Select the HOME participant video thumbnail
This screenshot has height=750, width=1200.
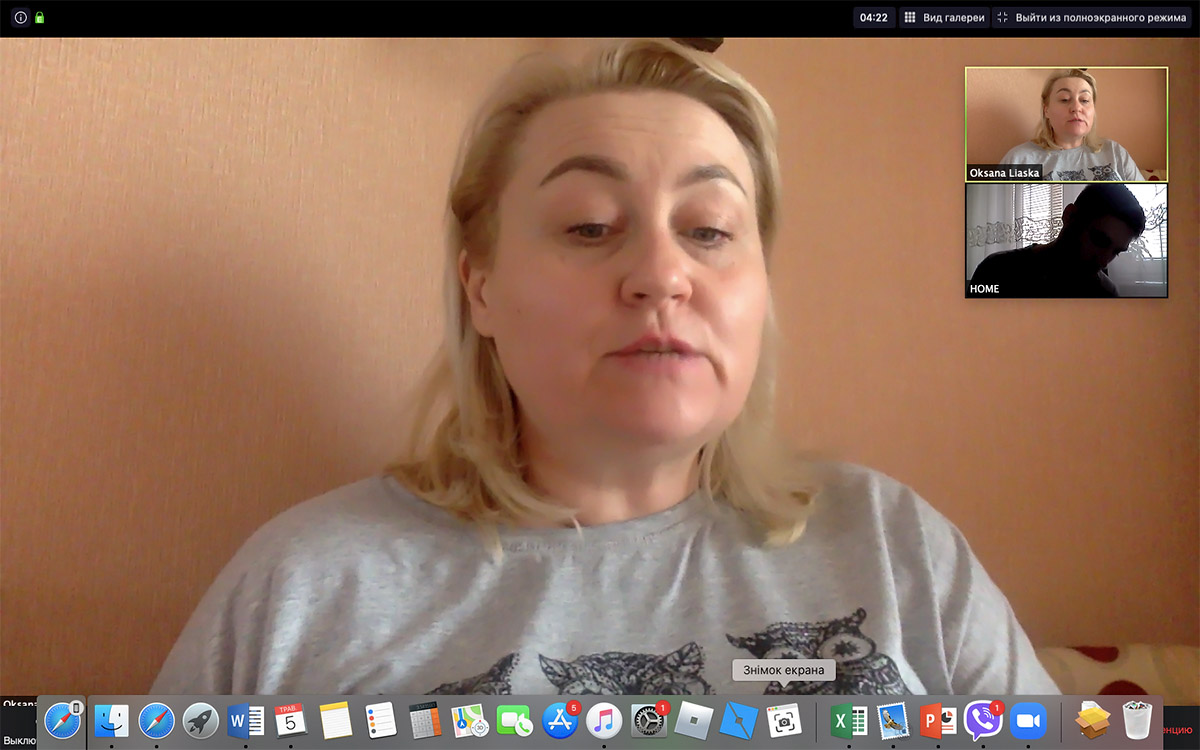[1066, 240]
